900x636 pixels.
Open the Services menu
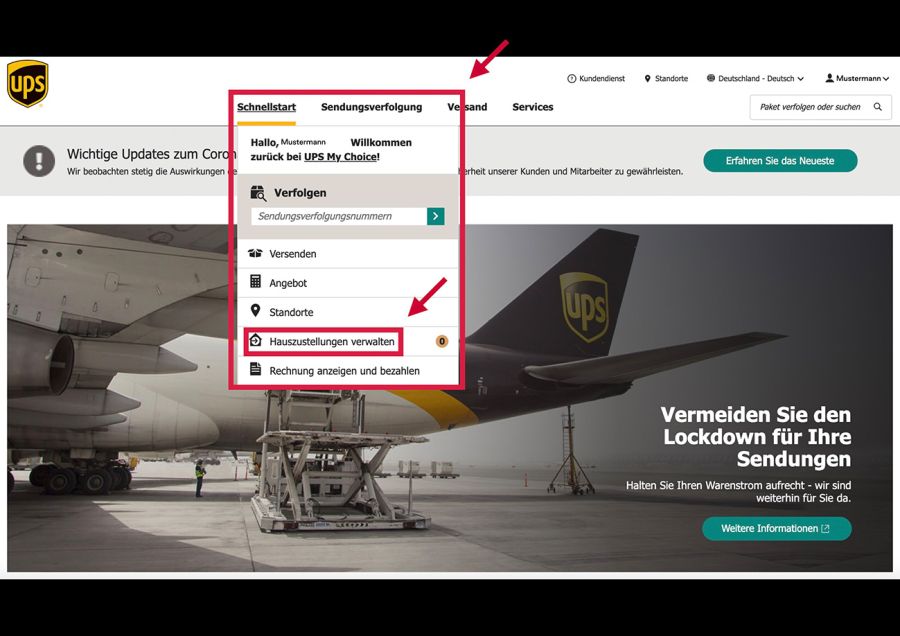click(533, 107)
